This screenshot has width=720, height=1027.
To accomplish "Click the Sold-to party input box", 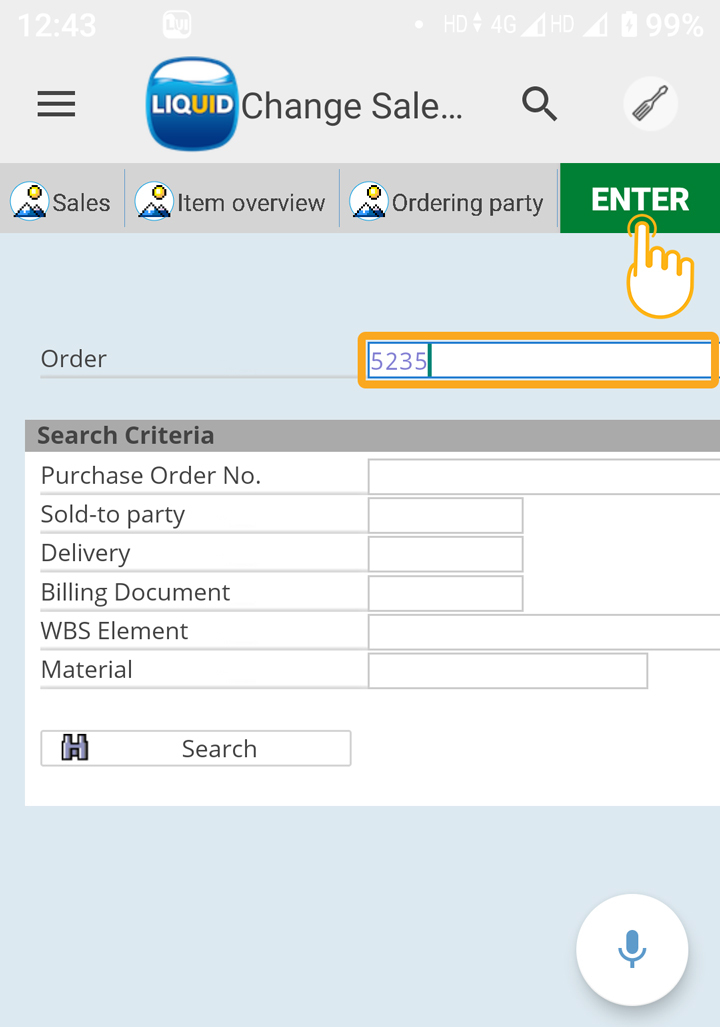I will pyautogui.click(x=445, y=515).
